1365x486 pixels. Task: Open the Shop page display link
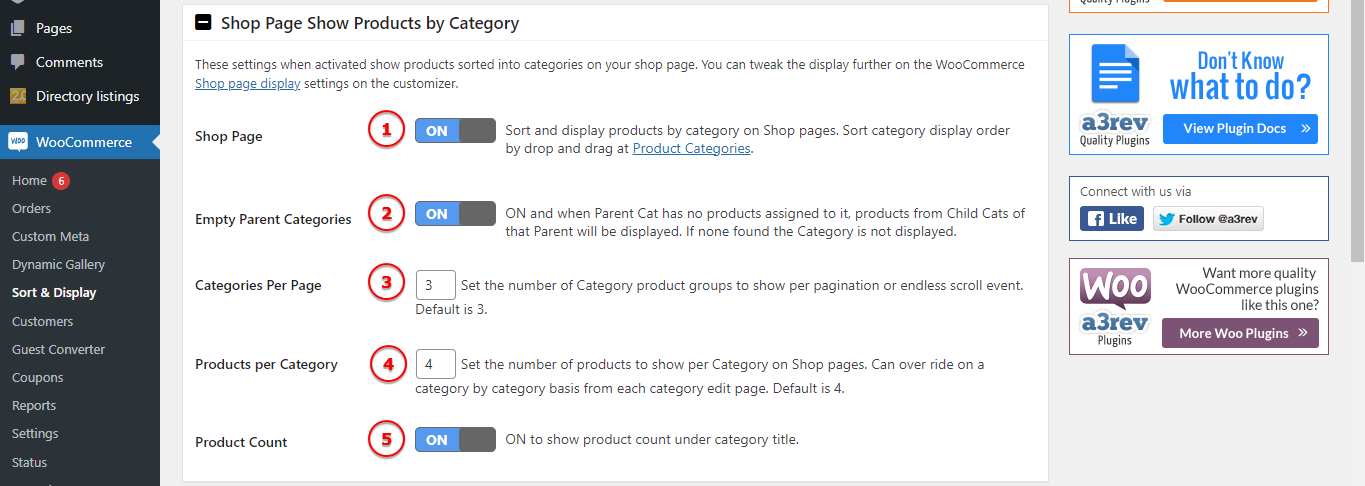click(x=247, y=84)
